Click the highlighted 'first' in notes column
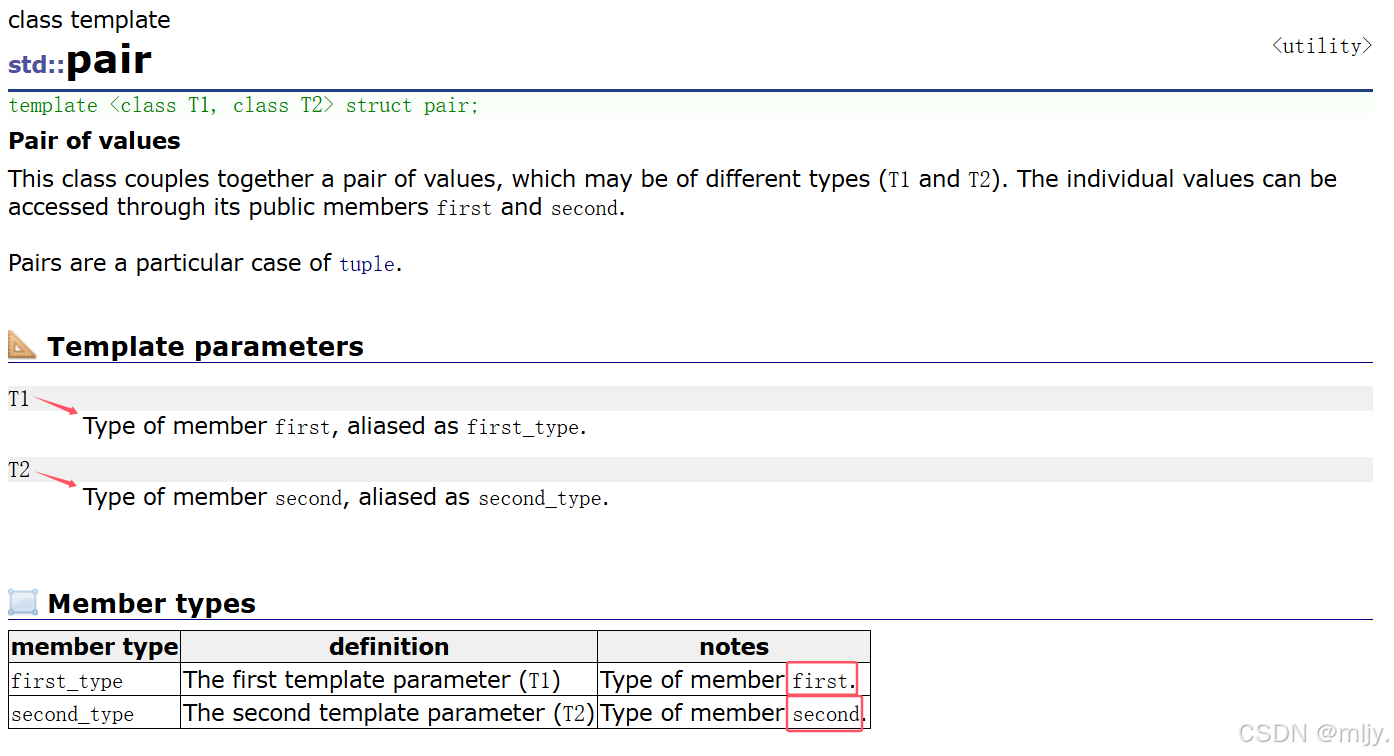Image resolution: width=1394 pixels, height=756 pixels. pos(821,680)
